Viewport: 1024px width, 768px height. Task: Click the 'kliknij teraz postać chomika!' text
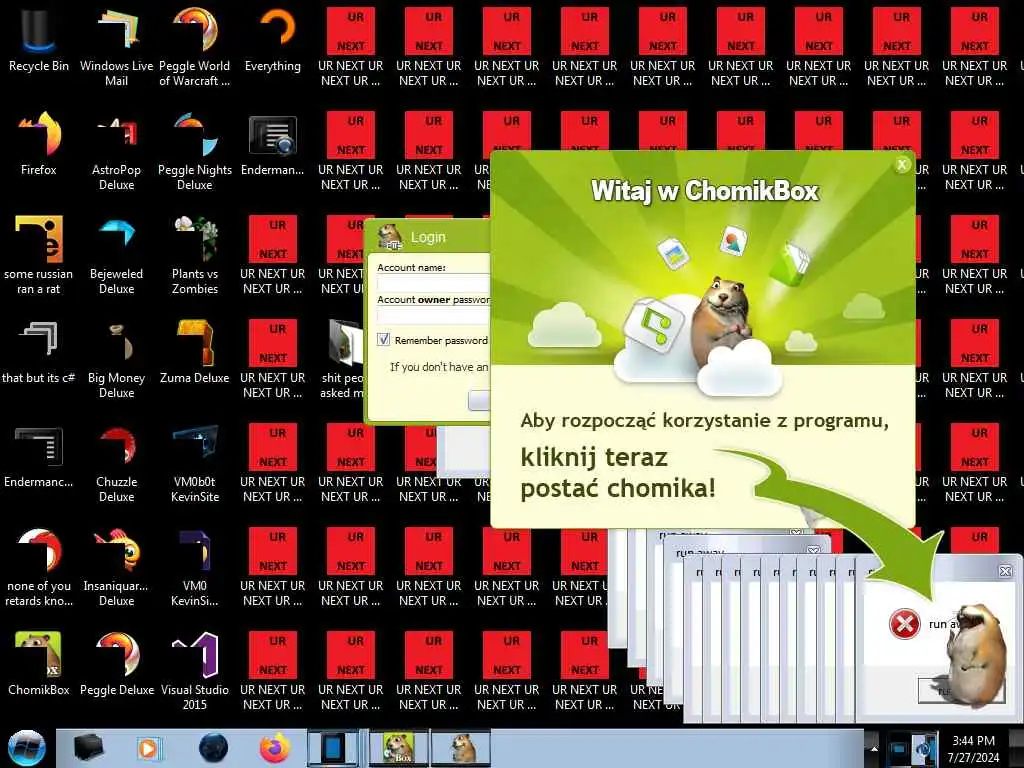click(618, 473)
